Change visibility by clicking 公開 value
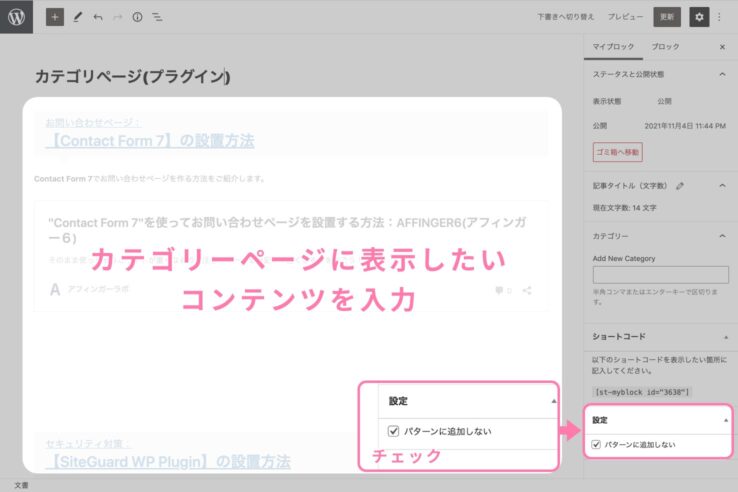 point(664,102)
